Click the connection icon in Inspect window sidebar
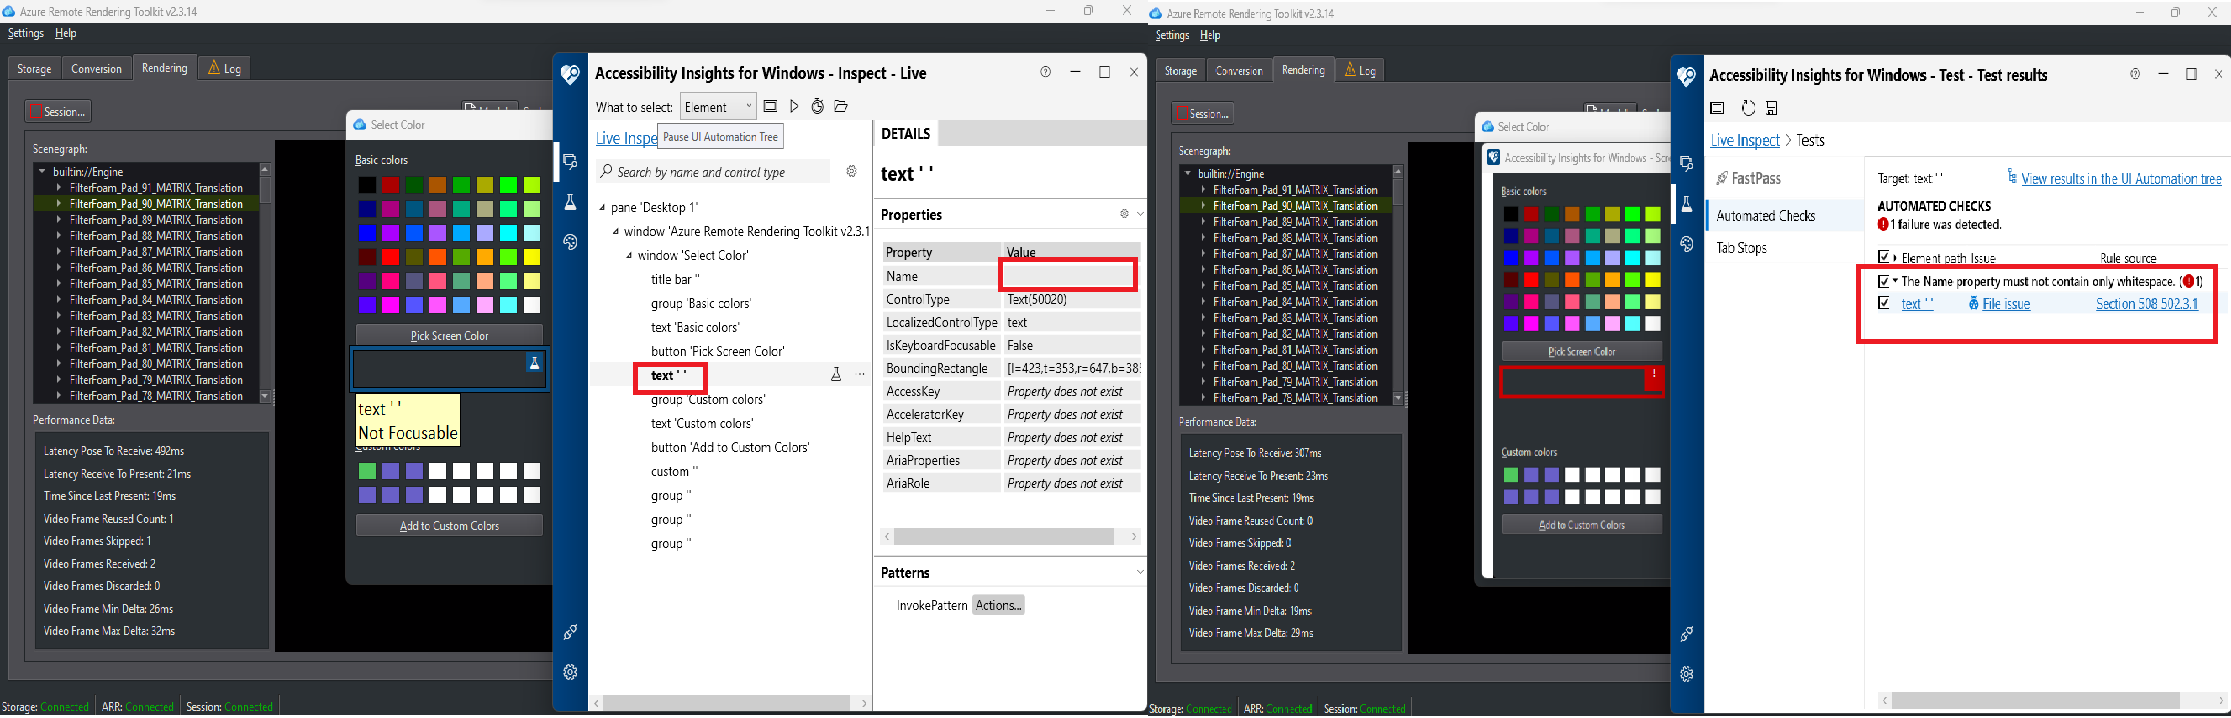 point(570,632)
